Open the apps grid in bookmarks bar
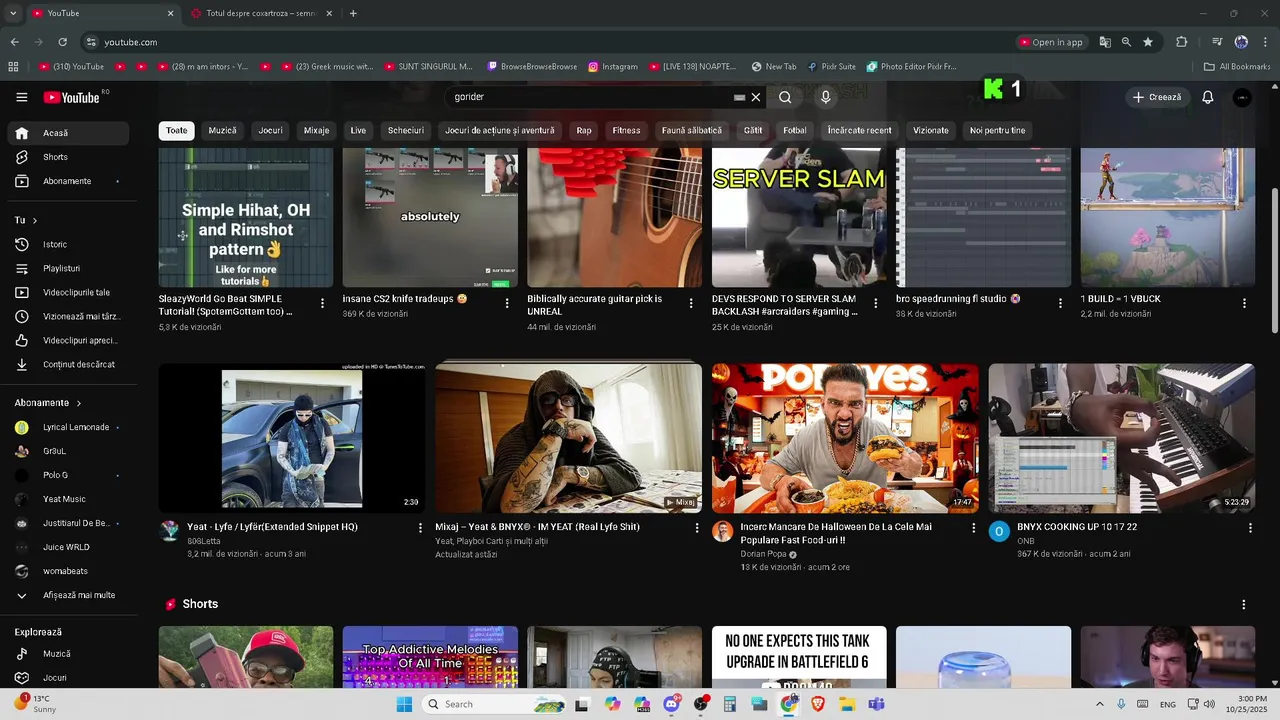 13,67
